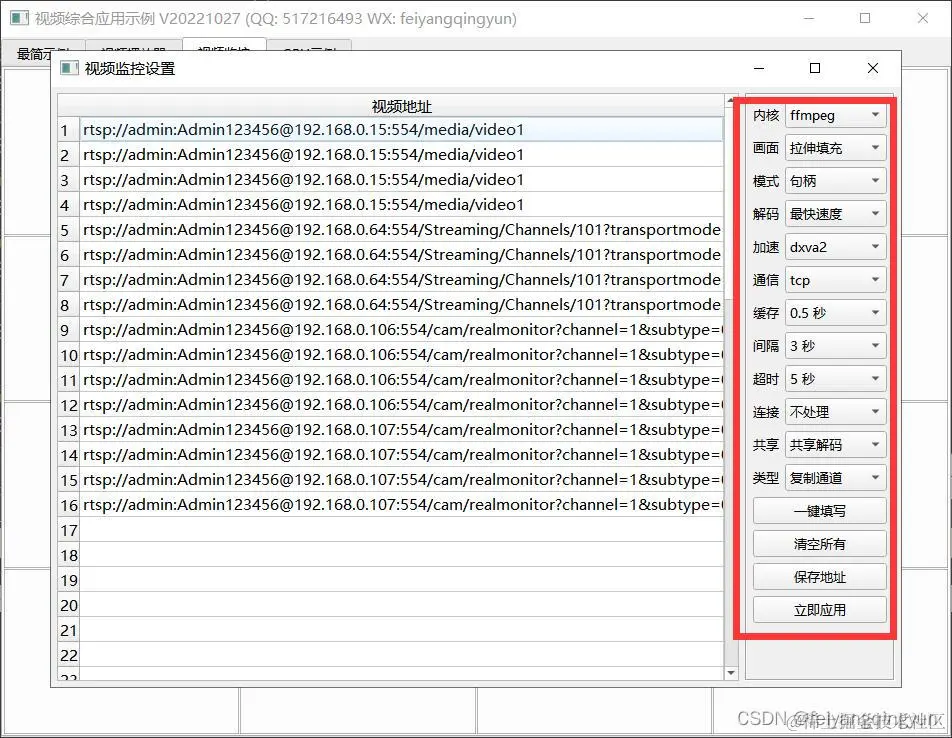Expand the 缓存 dropdown showing 0.5 秒

coord(835,313)
